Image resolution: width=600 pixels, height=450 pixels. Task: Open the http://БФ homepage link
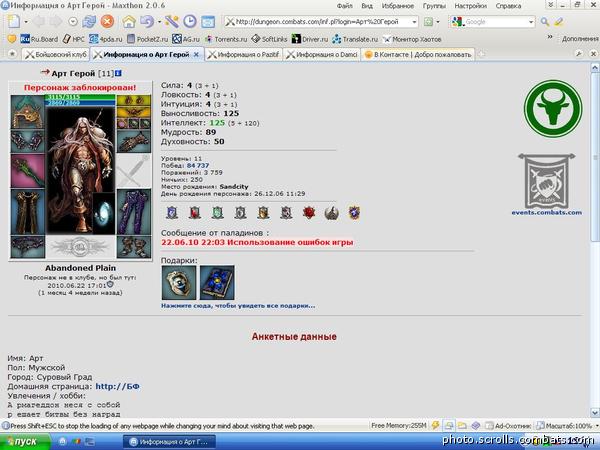[x=117, y=386]
